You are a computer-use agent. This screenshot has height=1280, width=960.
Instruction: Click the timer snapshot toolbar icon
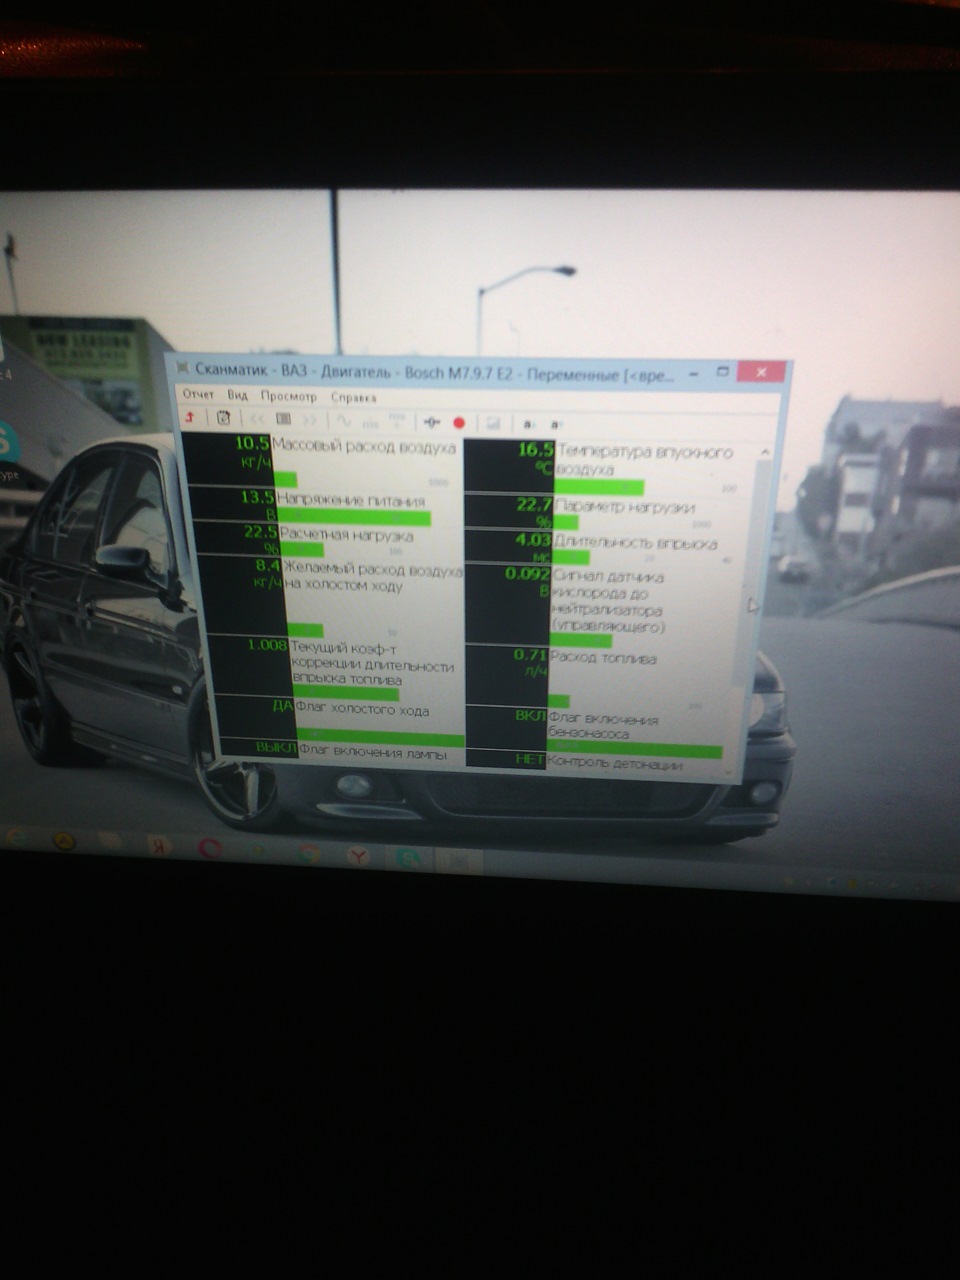click(x=223, y=418)
